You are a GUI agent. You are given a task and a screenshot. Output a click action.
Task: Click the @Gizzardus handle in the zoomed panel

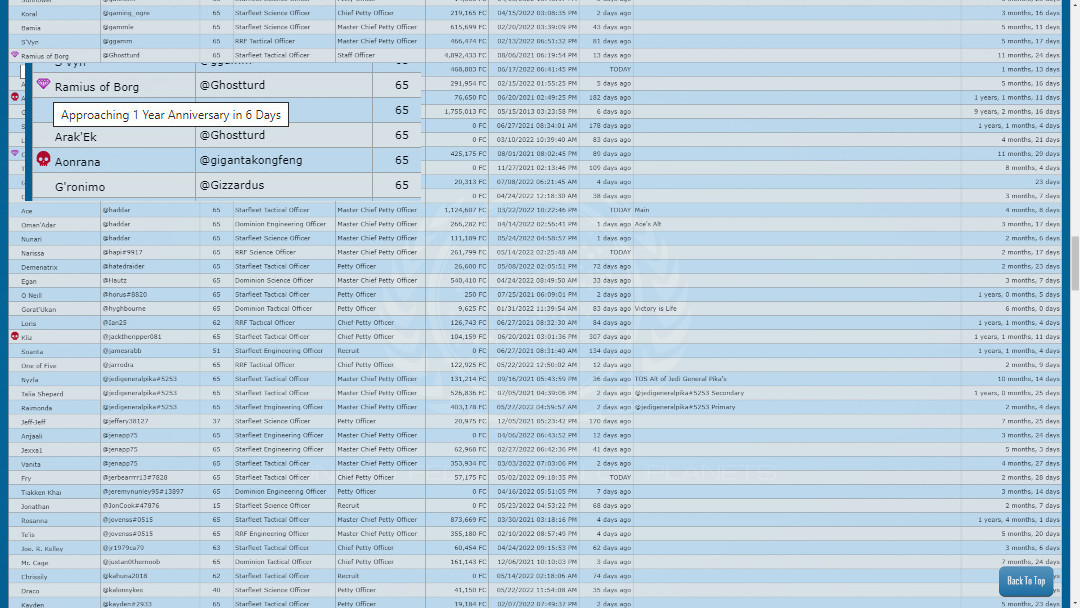coord(230,186)
